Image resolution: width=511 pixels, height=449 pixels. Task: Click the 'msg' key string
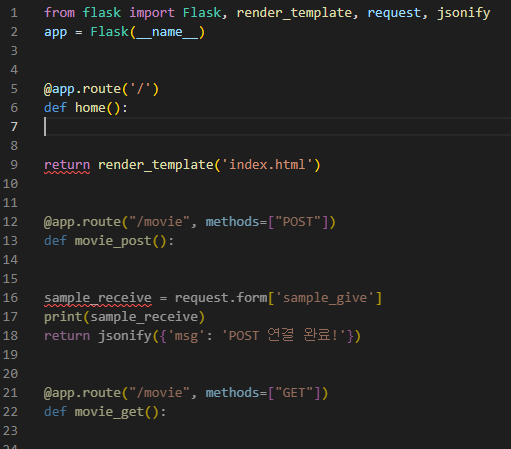tap(186, 336)
